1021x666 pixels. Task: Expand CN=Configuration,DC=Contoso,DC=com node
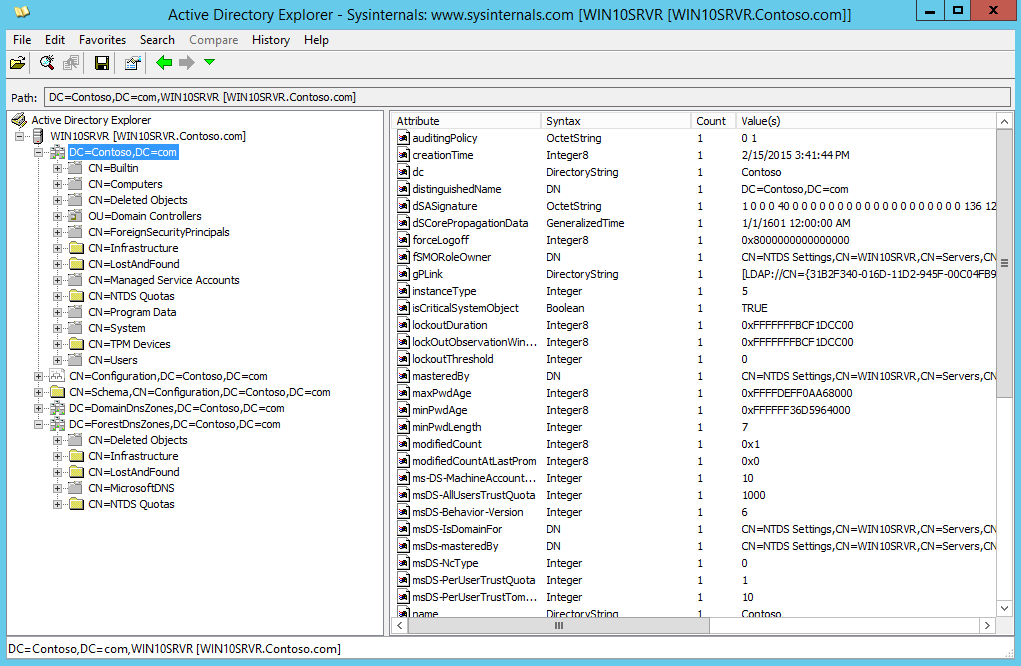point(38,376)
